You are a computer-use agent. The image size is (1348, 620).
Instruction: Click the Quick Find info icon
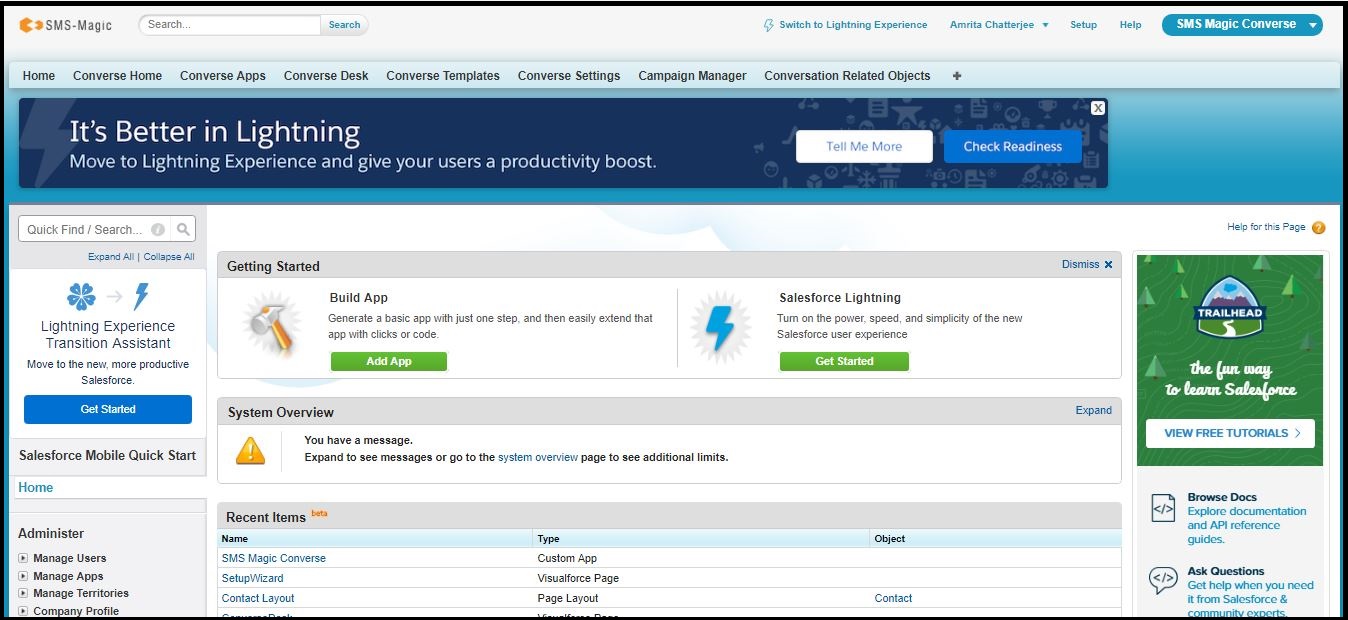coord(158,229)
